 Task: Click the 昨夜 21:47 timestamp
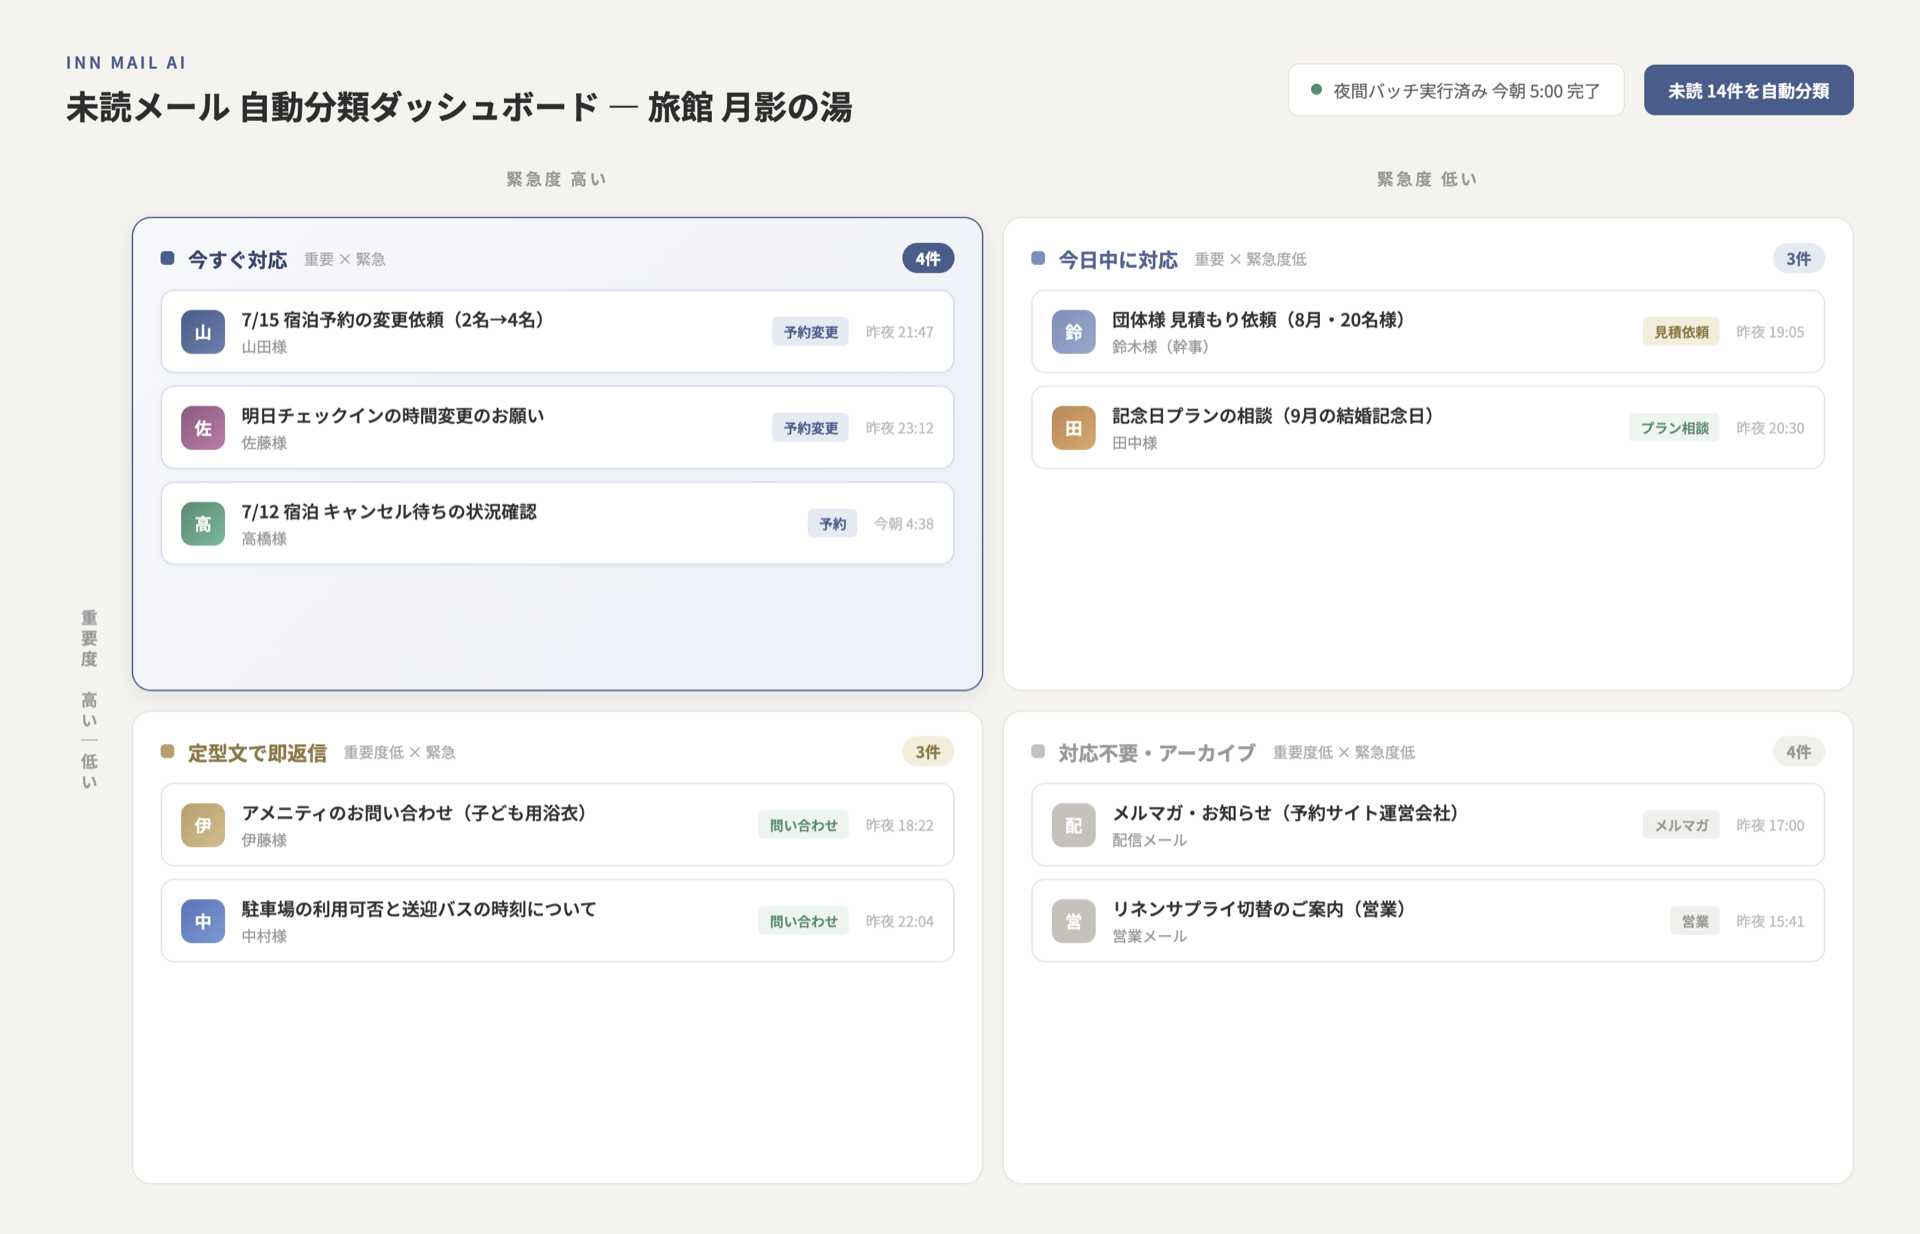point(899,332)
